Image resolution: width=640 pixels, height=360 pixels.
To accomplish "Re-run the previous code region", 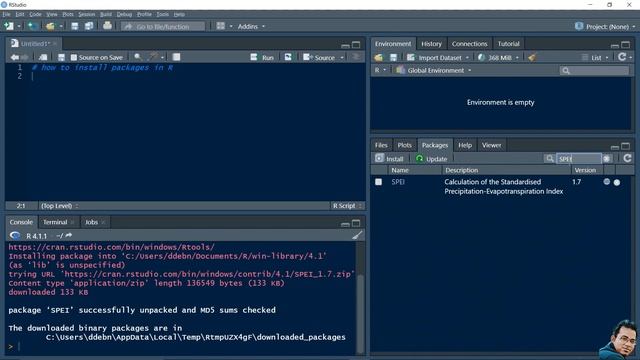I will pyautogui.click(x=288, y=57).
